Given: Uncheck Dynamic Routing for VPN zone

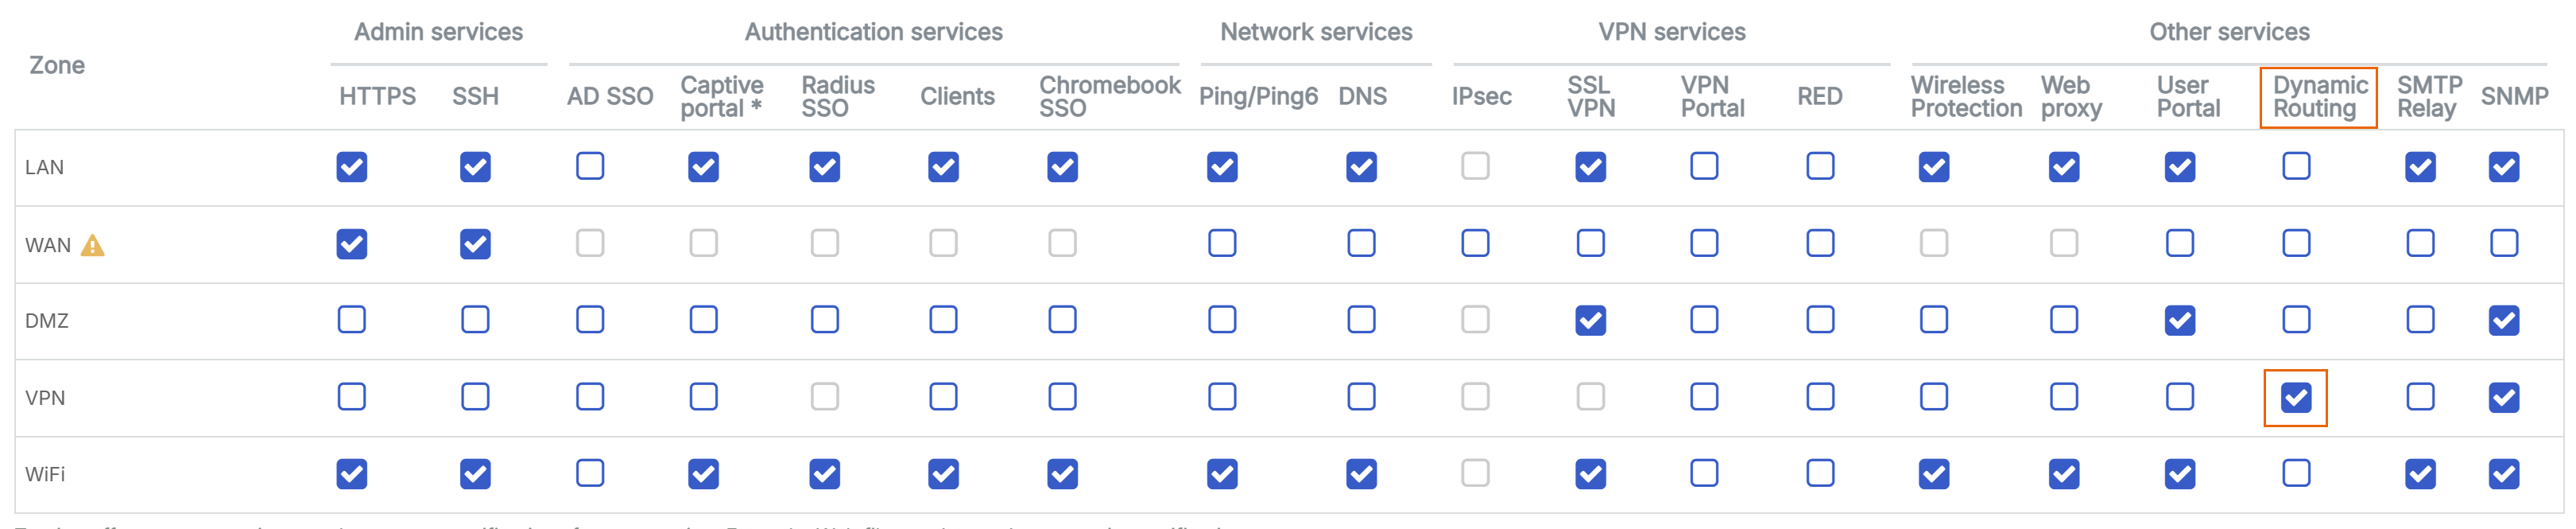Looking at the screenshot, I should click(2295, 398).
